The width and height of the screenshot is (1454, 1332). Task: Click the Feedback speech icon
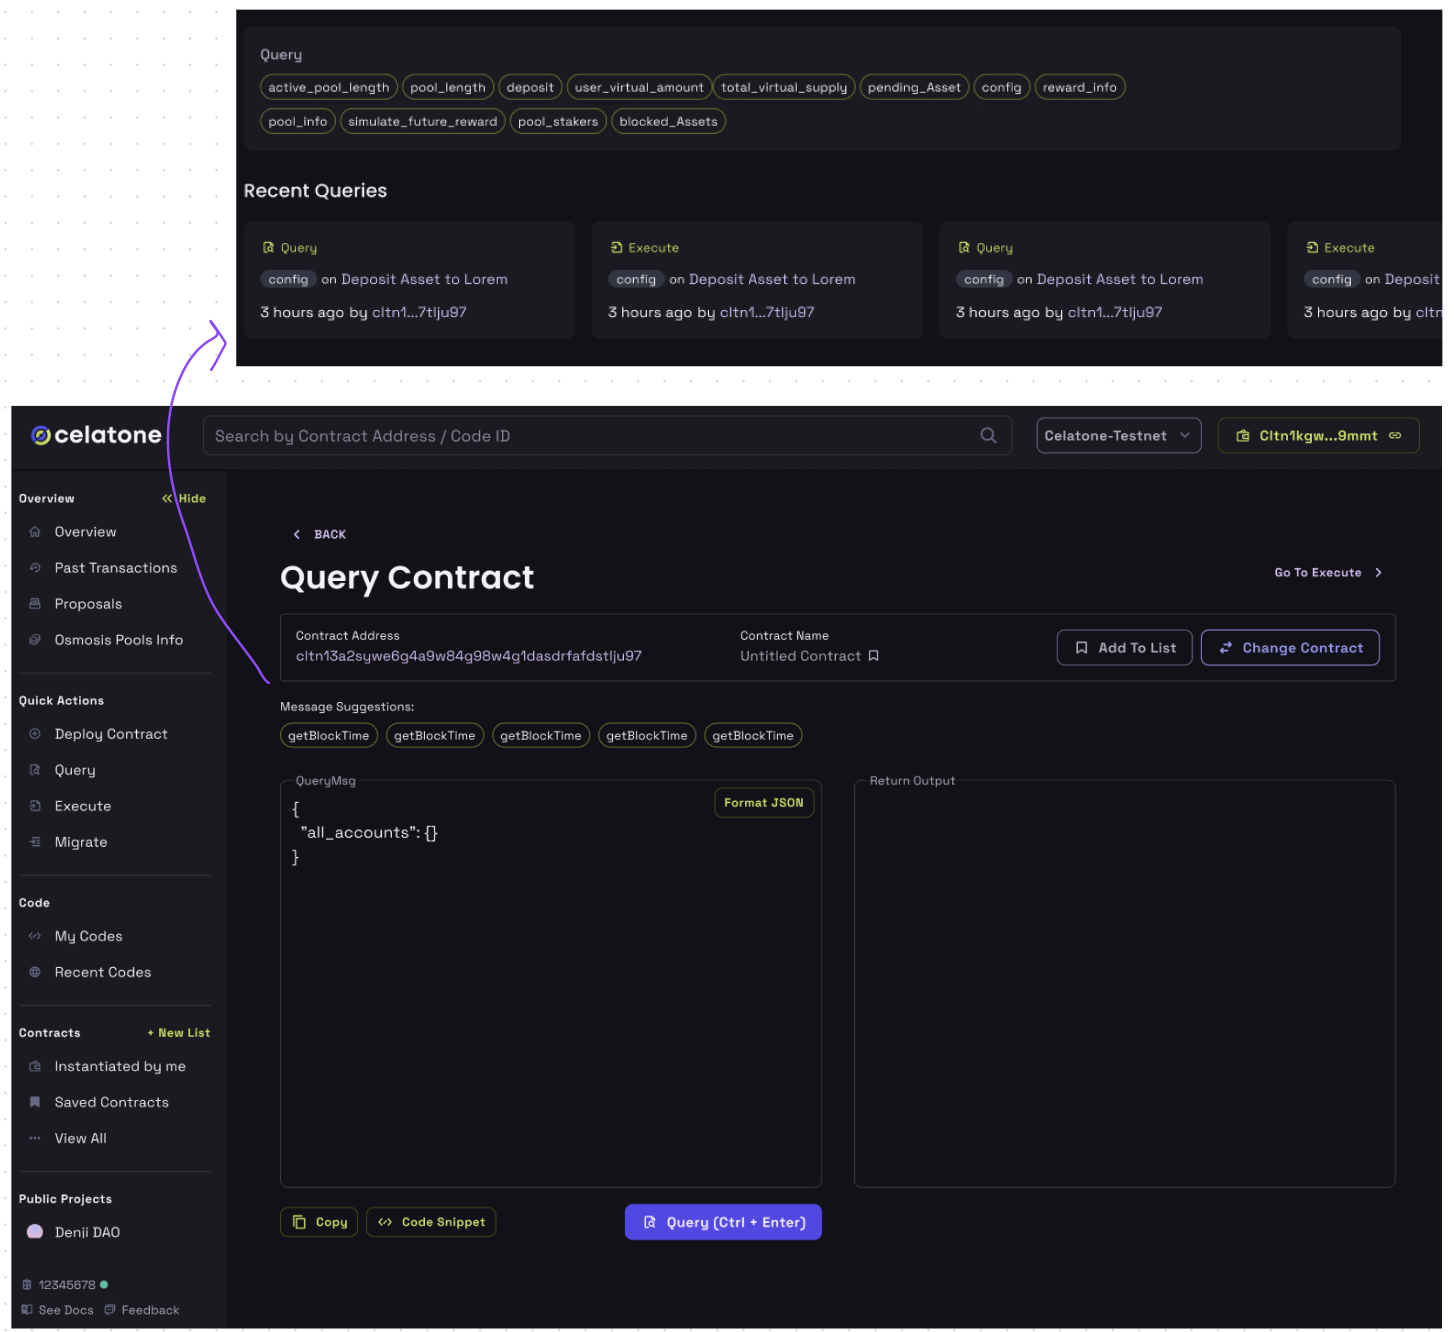(x=110, y=1310)
